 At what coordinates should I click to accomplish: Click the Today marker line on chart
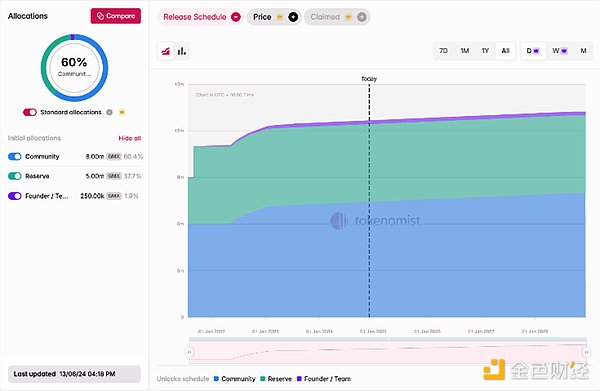coord(369,199)
